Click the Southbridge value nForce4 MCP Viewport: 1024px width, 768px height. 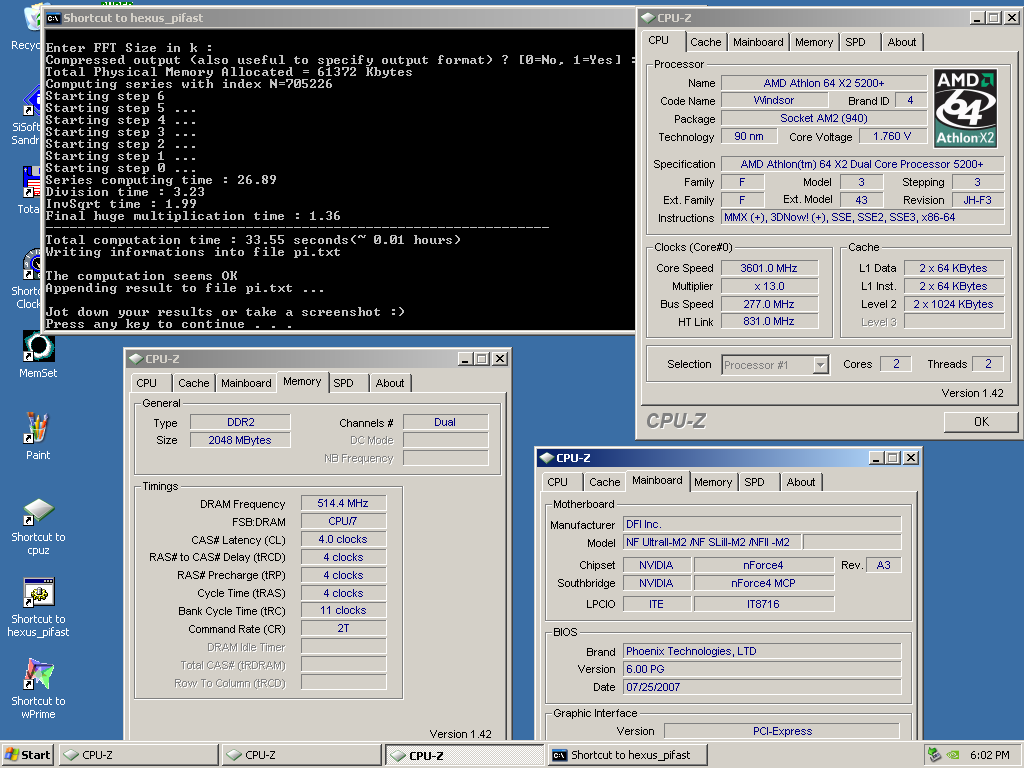pos(763,583)
